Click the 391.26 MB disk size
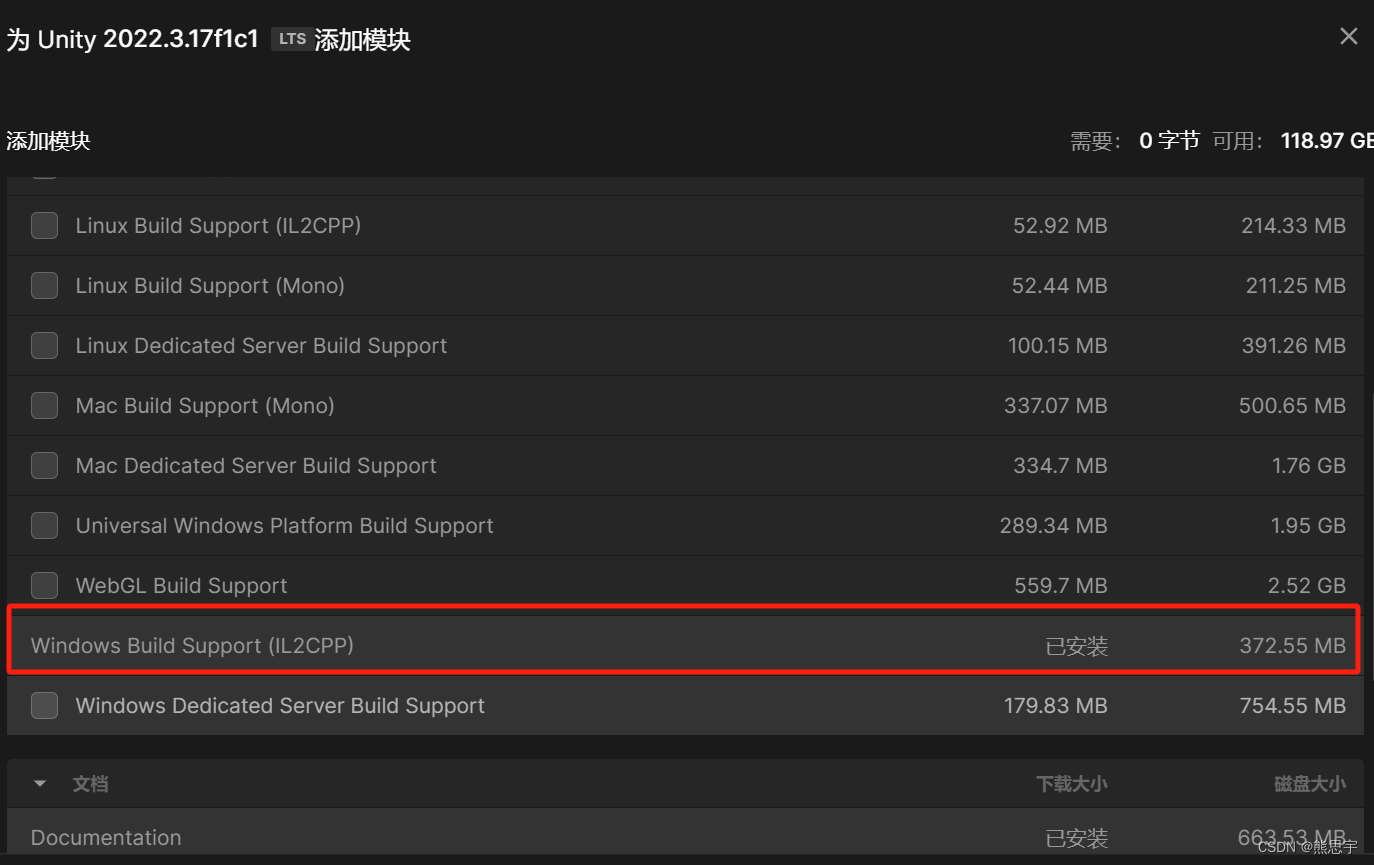The height and width of the screenshot is (865, 1374). (1294, 346)
